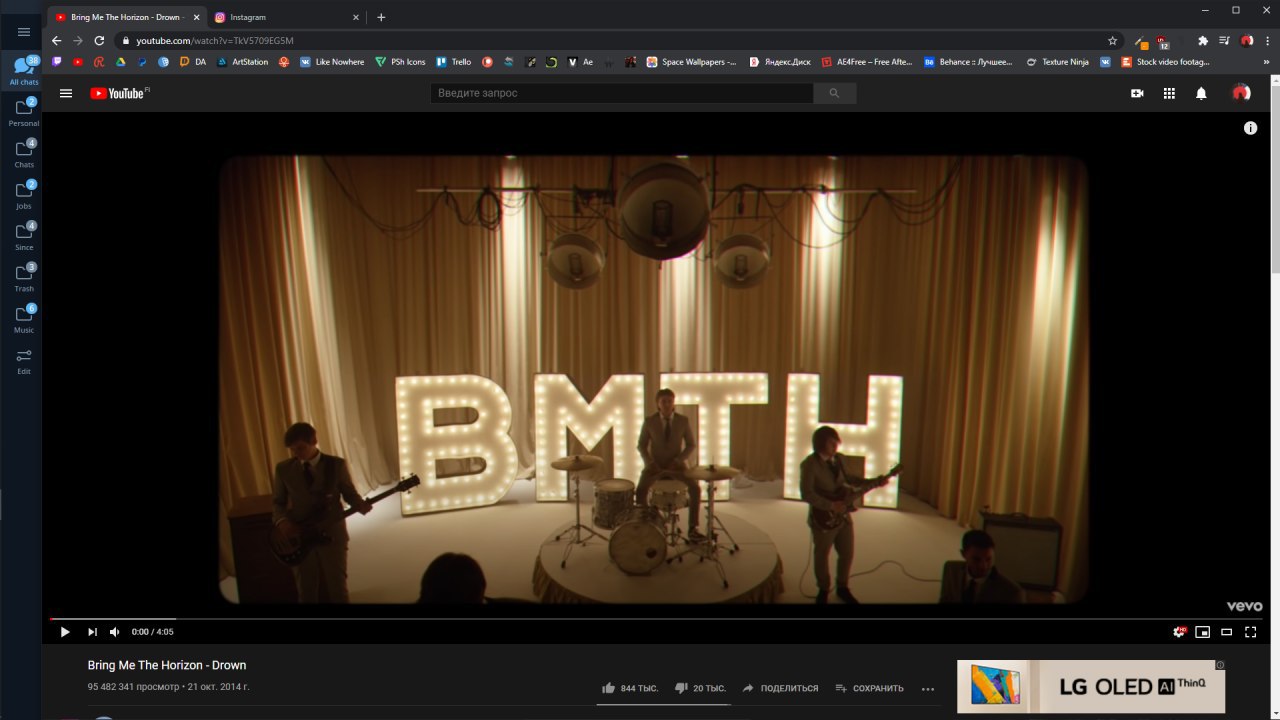The width and height of the screenshot is (1280, 720).
Task: Open the Chrome profile avatar
Action: [x=1247, y=41]
